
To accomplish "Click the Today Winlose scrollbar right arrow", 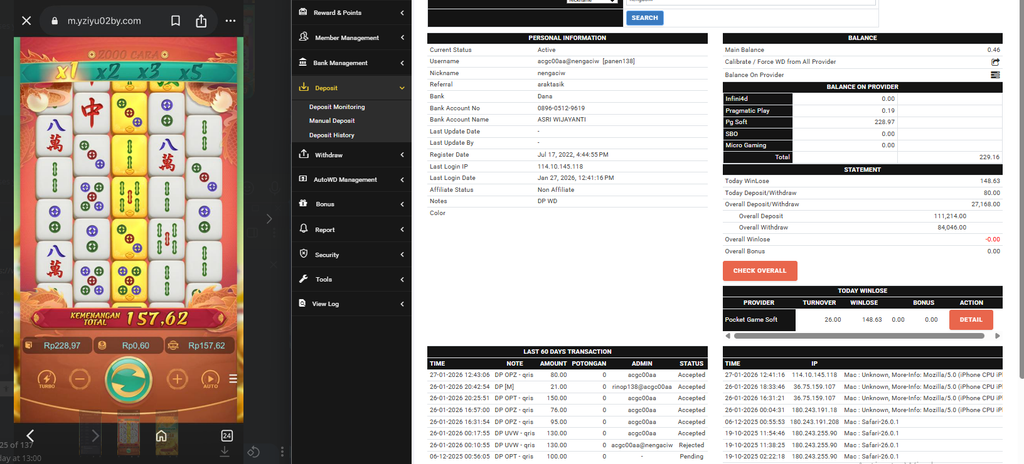I will pos(997,336).
